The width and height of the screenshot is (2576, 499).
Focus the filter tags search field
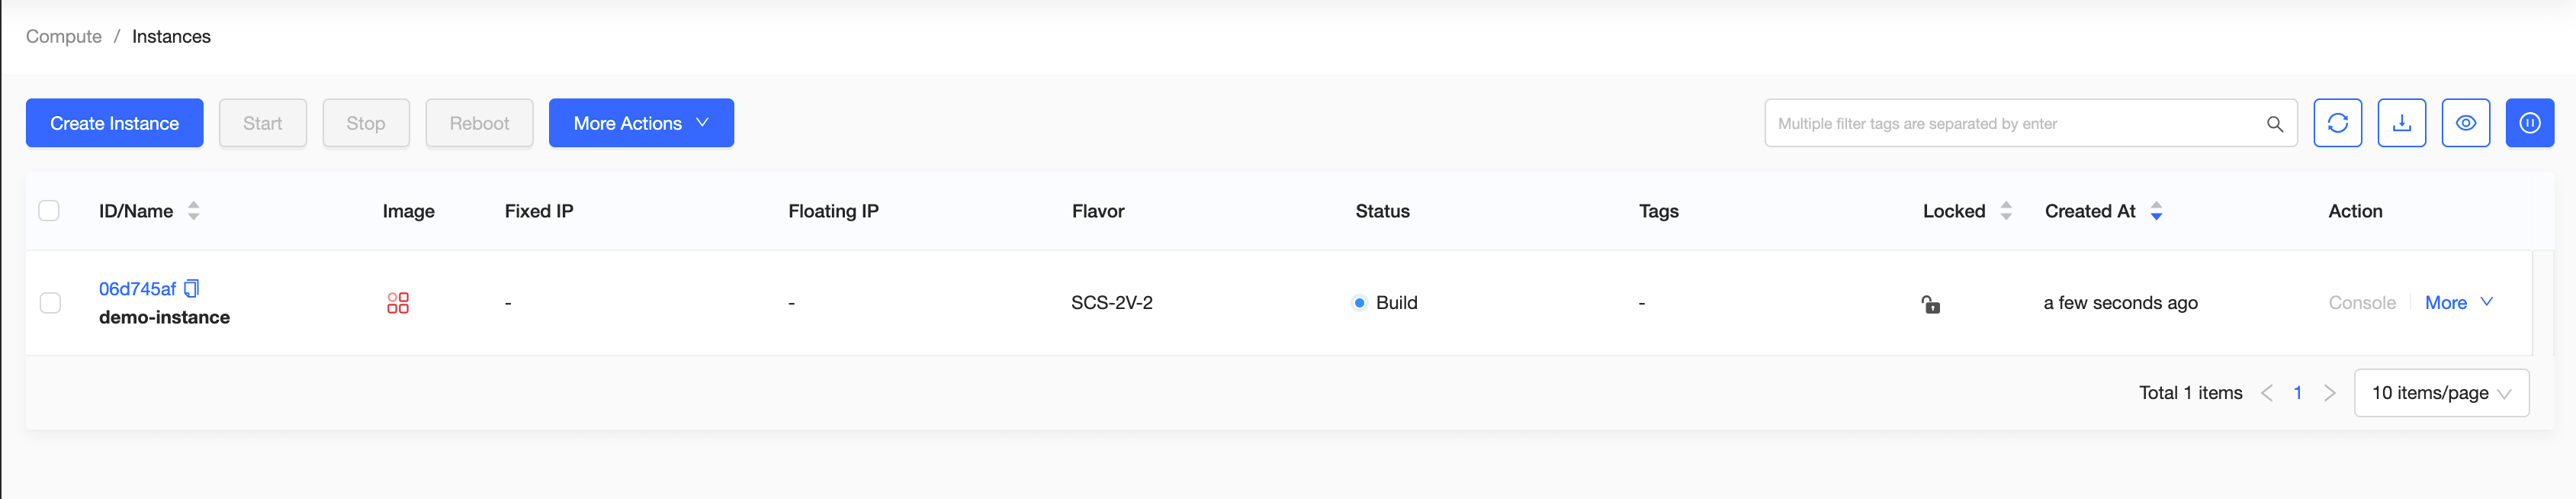pos(2010,124)
